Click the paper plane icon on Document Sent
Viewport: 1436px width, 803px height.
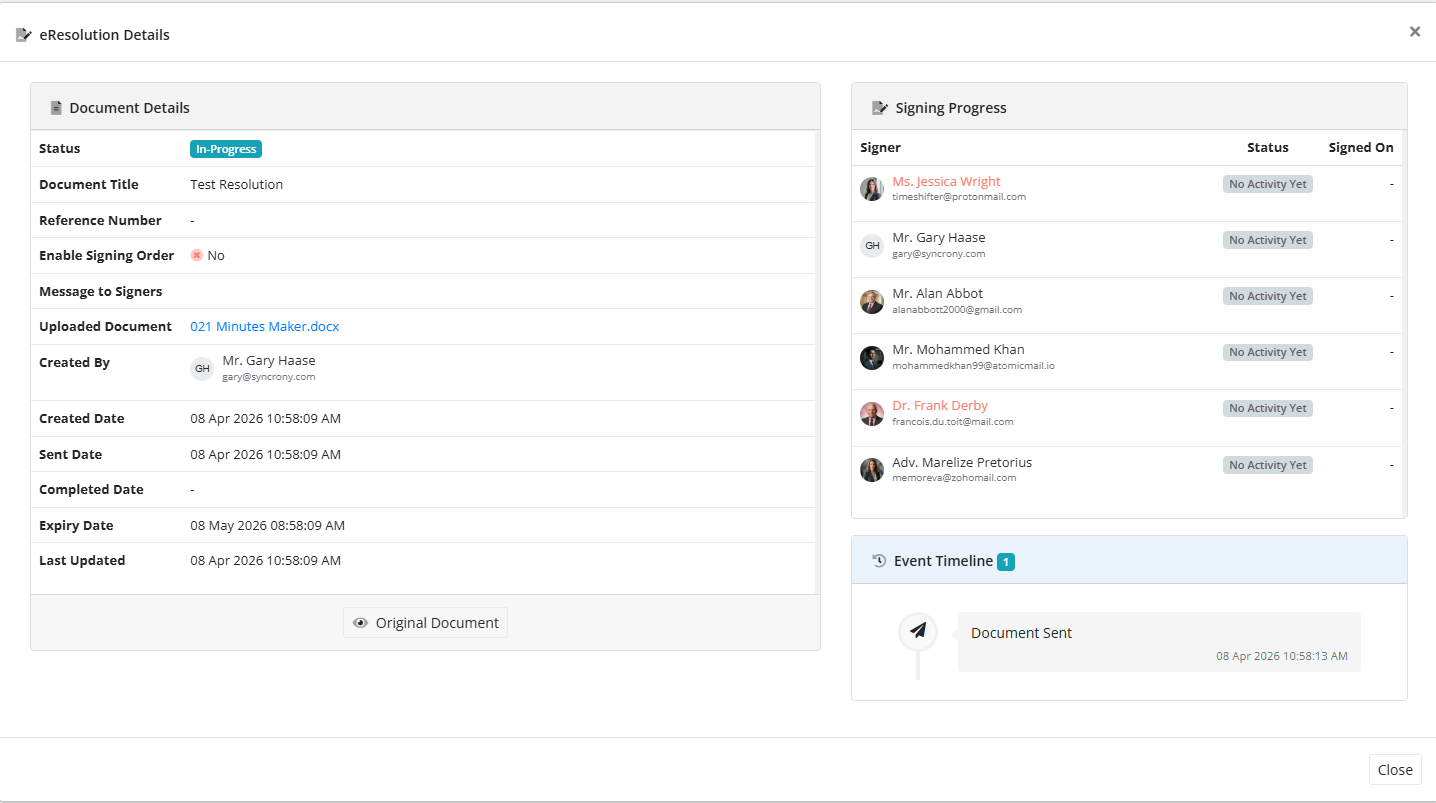coord(917,632)
